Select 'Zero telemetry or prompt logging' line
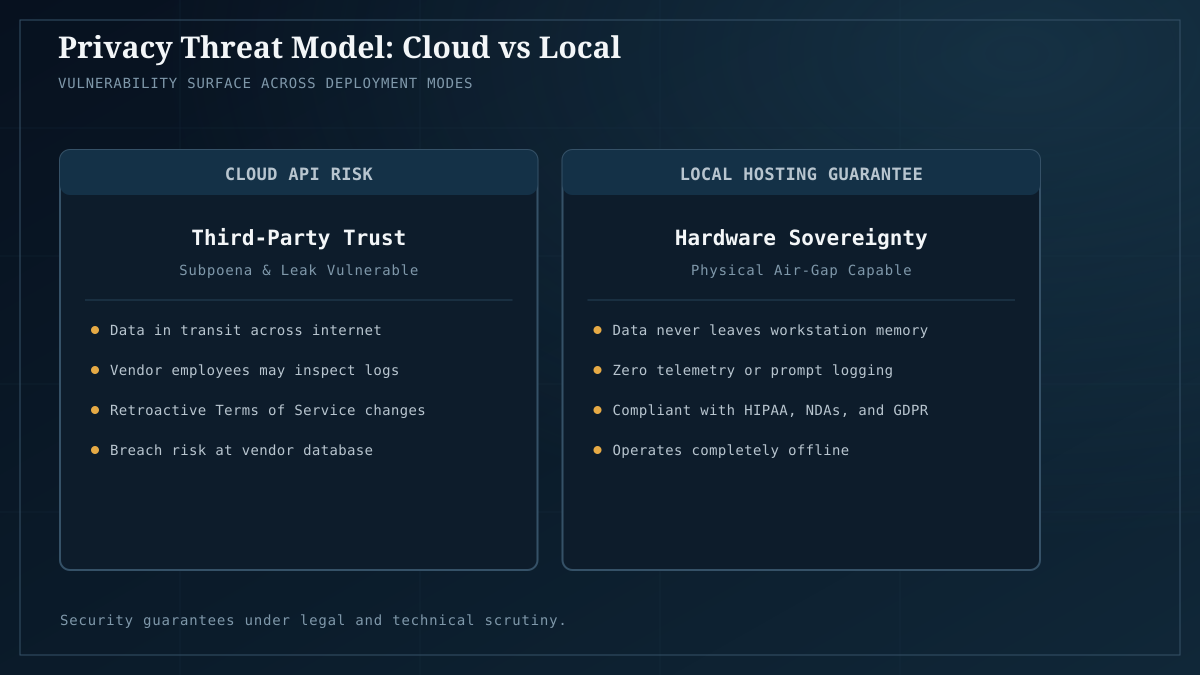The height and width of the screenshot is (675, 1200). click(x=752, y=370)
